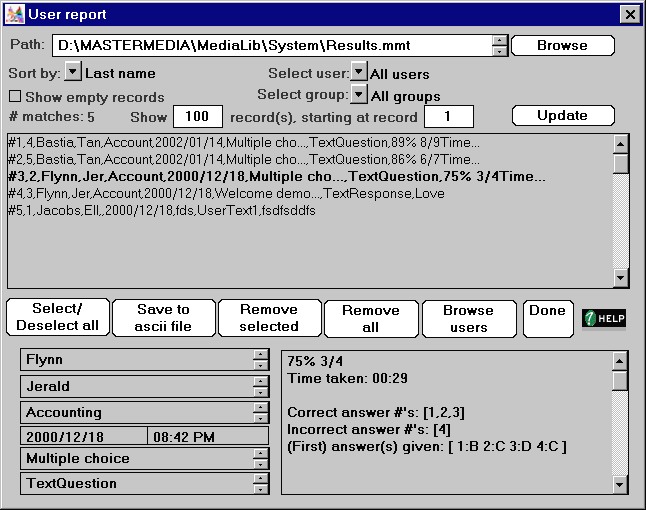Click the Jerald first name field
This screenshot has height=510, width=646.
pyautogui.click(x=138, y=386)
